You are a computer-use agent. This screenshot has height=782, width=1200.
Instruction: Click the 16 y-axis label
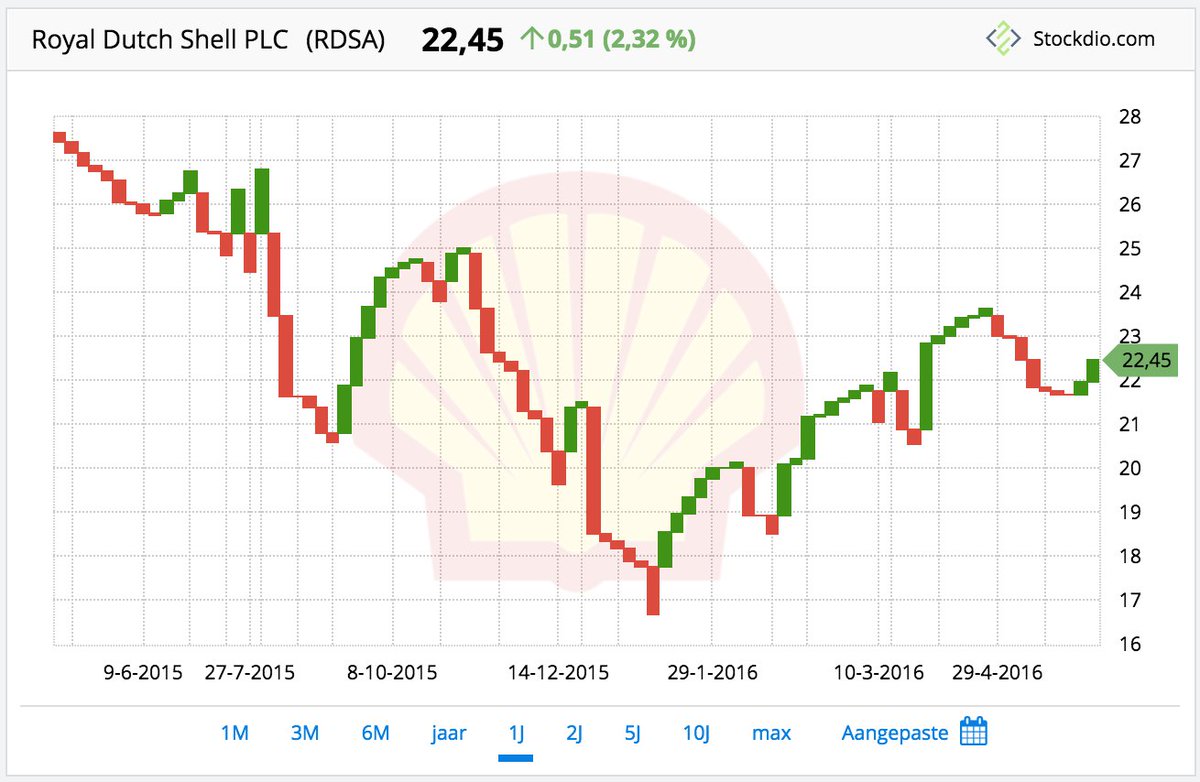(1129, 644)
